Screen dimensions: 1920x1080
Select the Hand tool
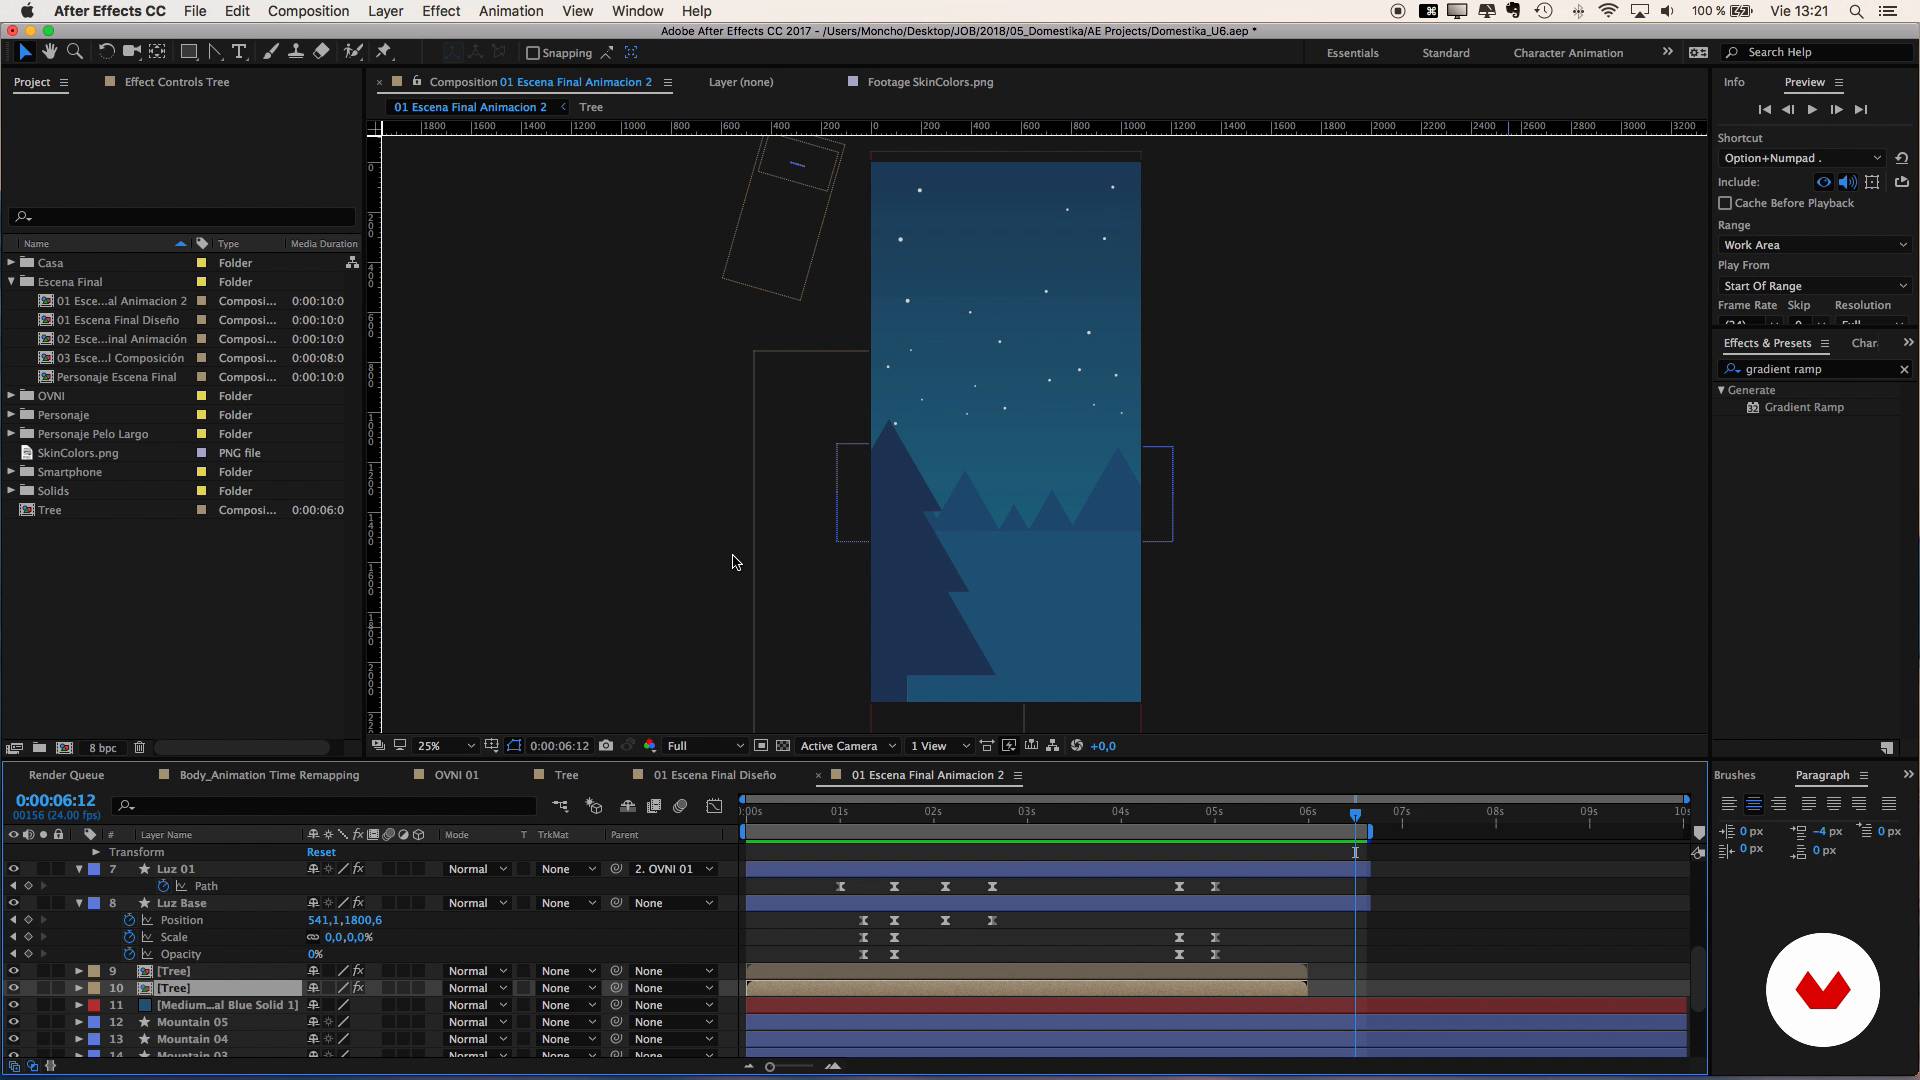pyautogui.click(x=49, y=52)
